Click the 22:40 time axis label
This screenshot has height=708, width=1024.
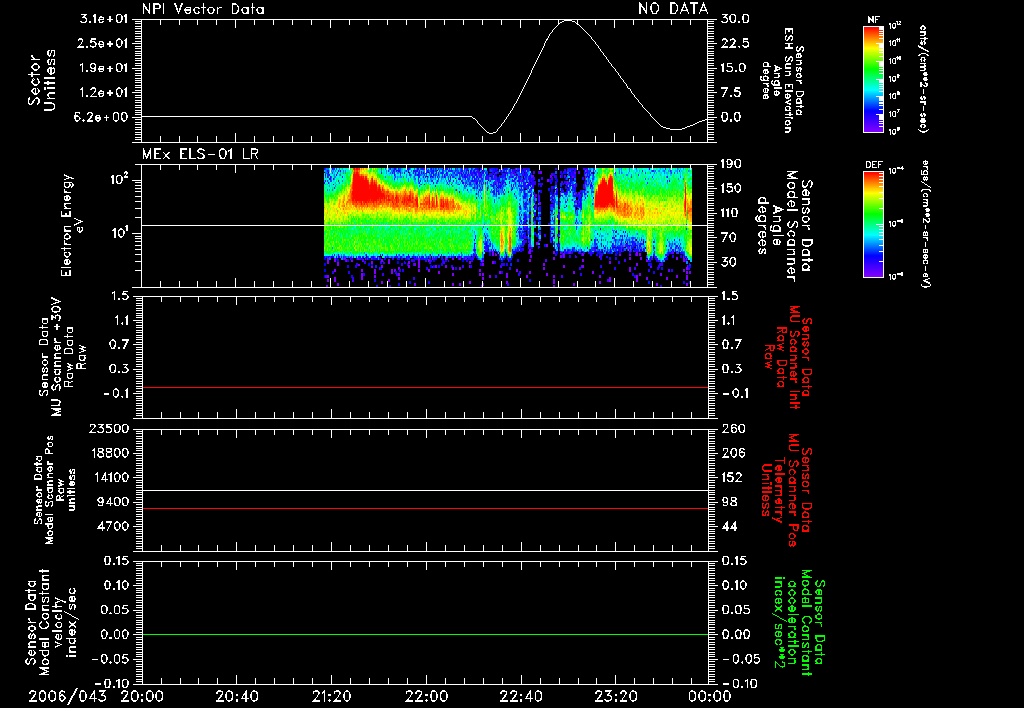[520, 696]
